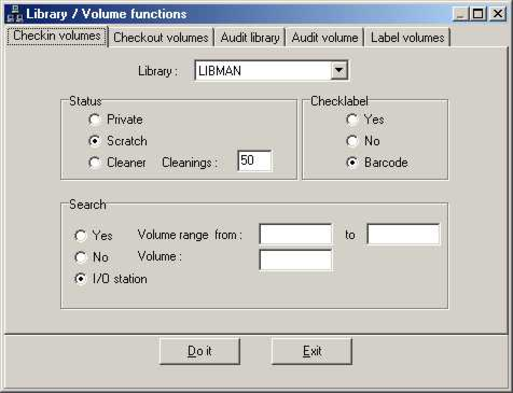The image size is (513, 393).
Task: Click the Cleanings number field
Action: tap(255, 161)
